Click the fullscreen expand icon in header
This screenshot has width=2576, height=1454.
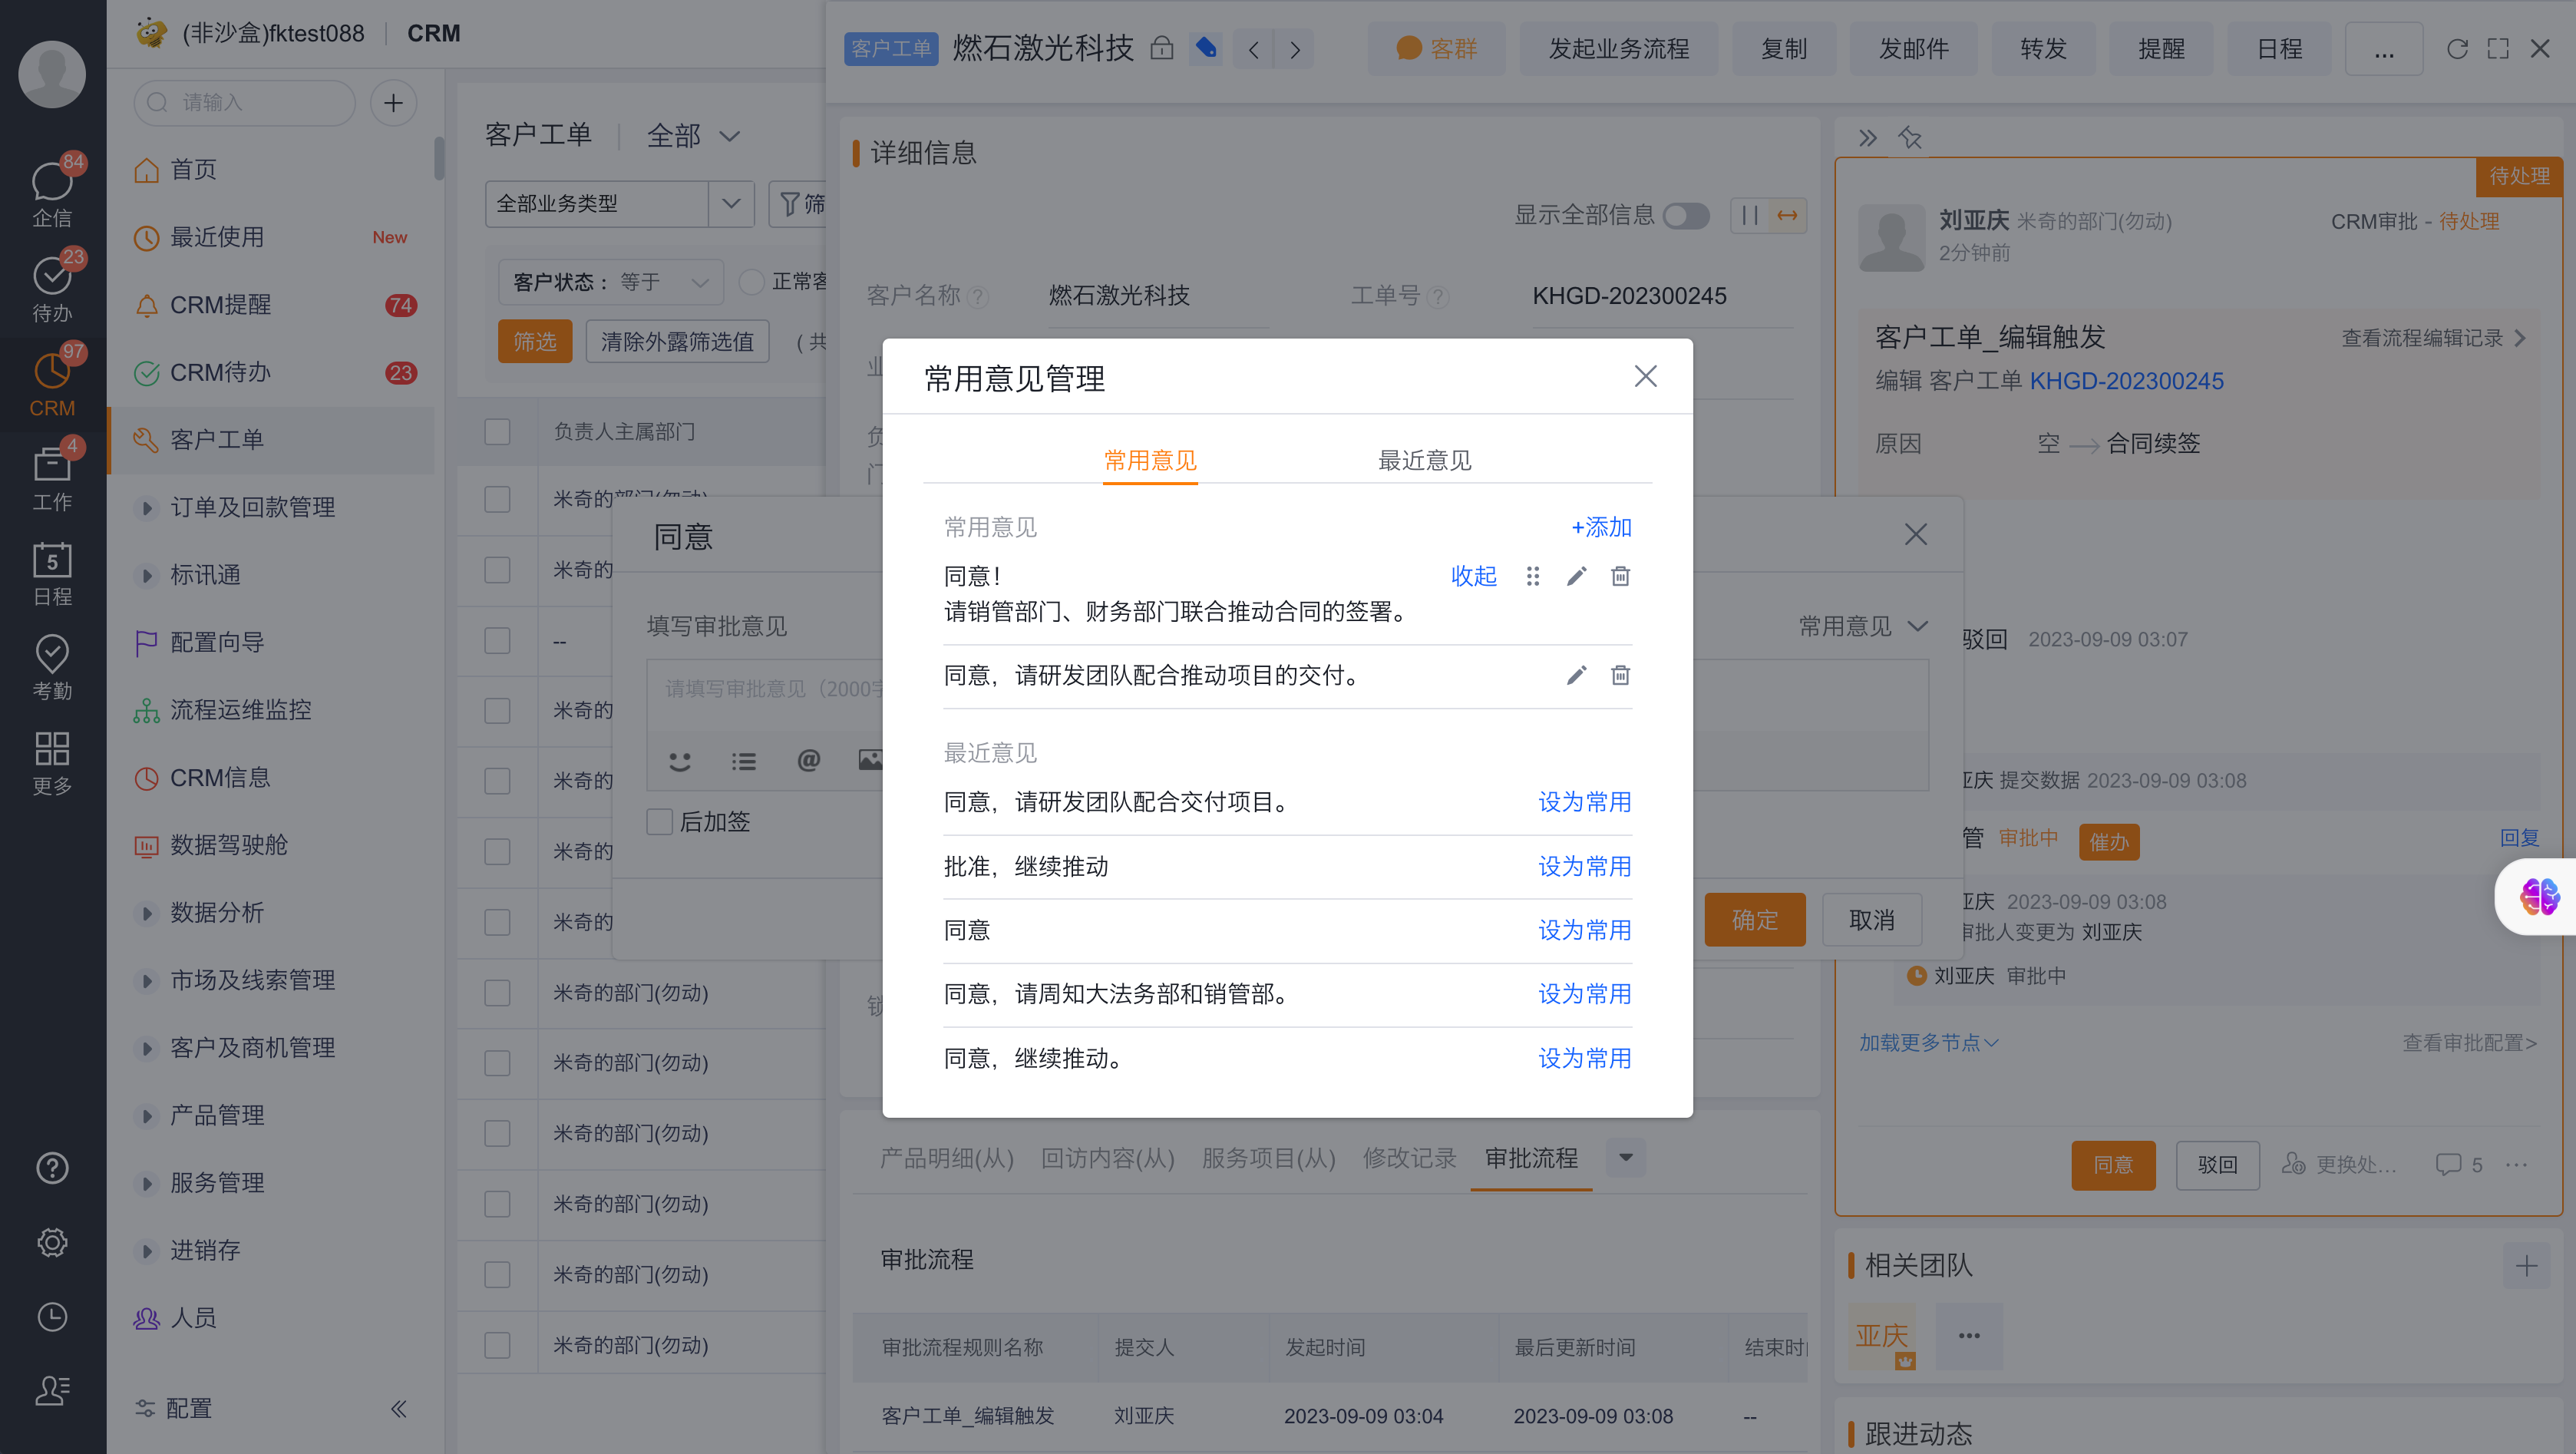point(2498,49)
